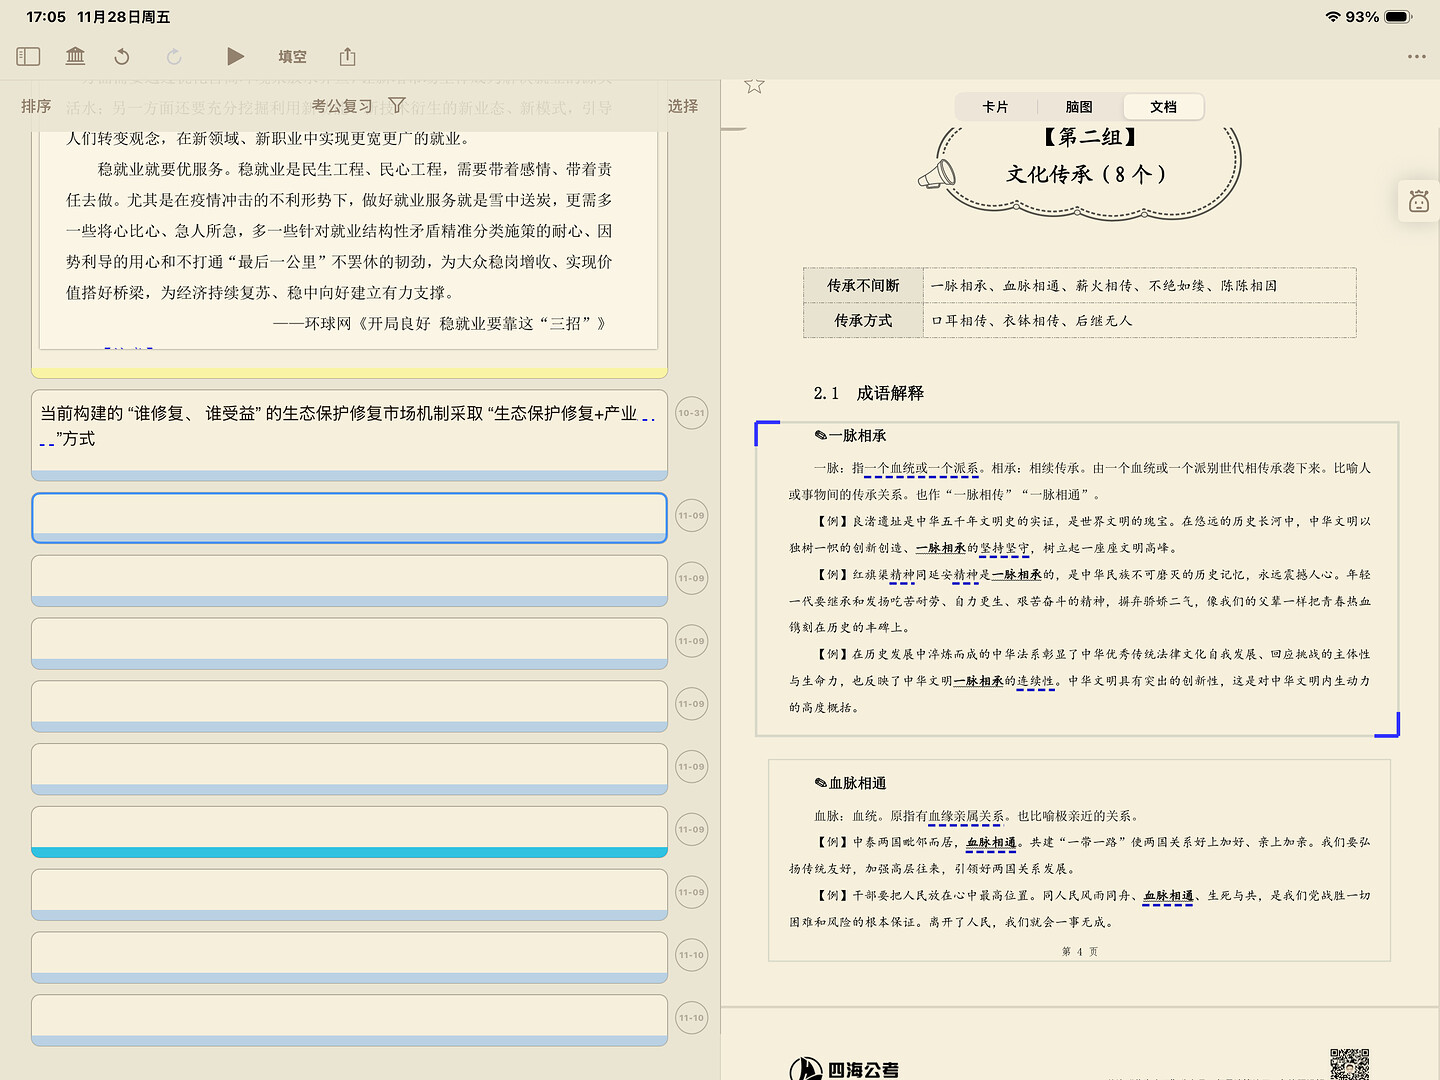
Task: Switch to the 脑图 tab
Action: pos(1079,107)
